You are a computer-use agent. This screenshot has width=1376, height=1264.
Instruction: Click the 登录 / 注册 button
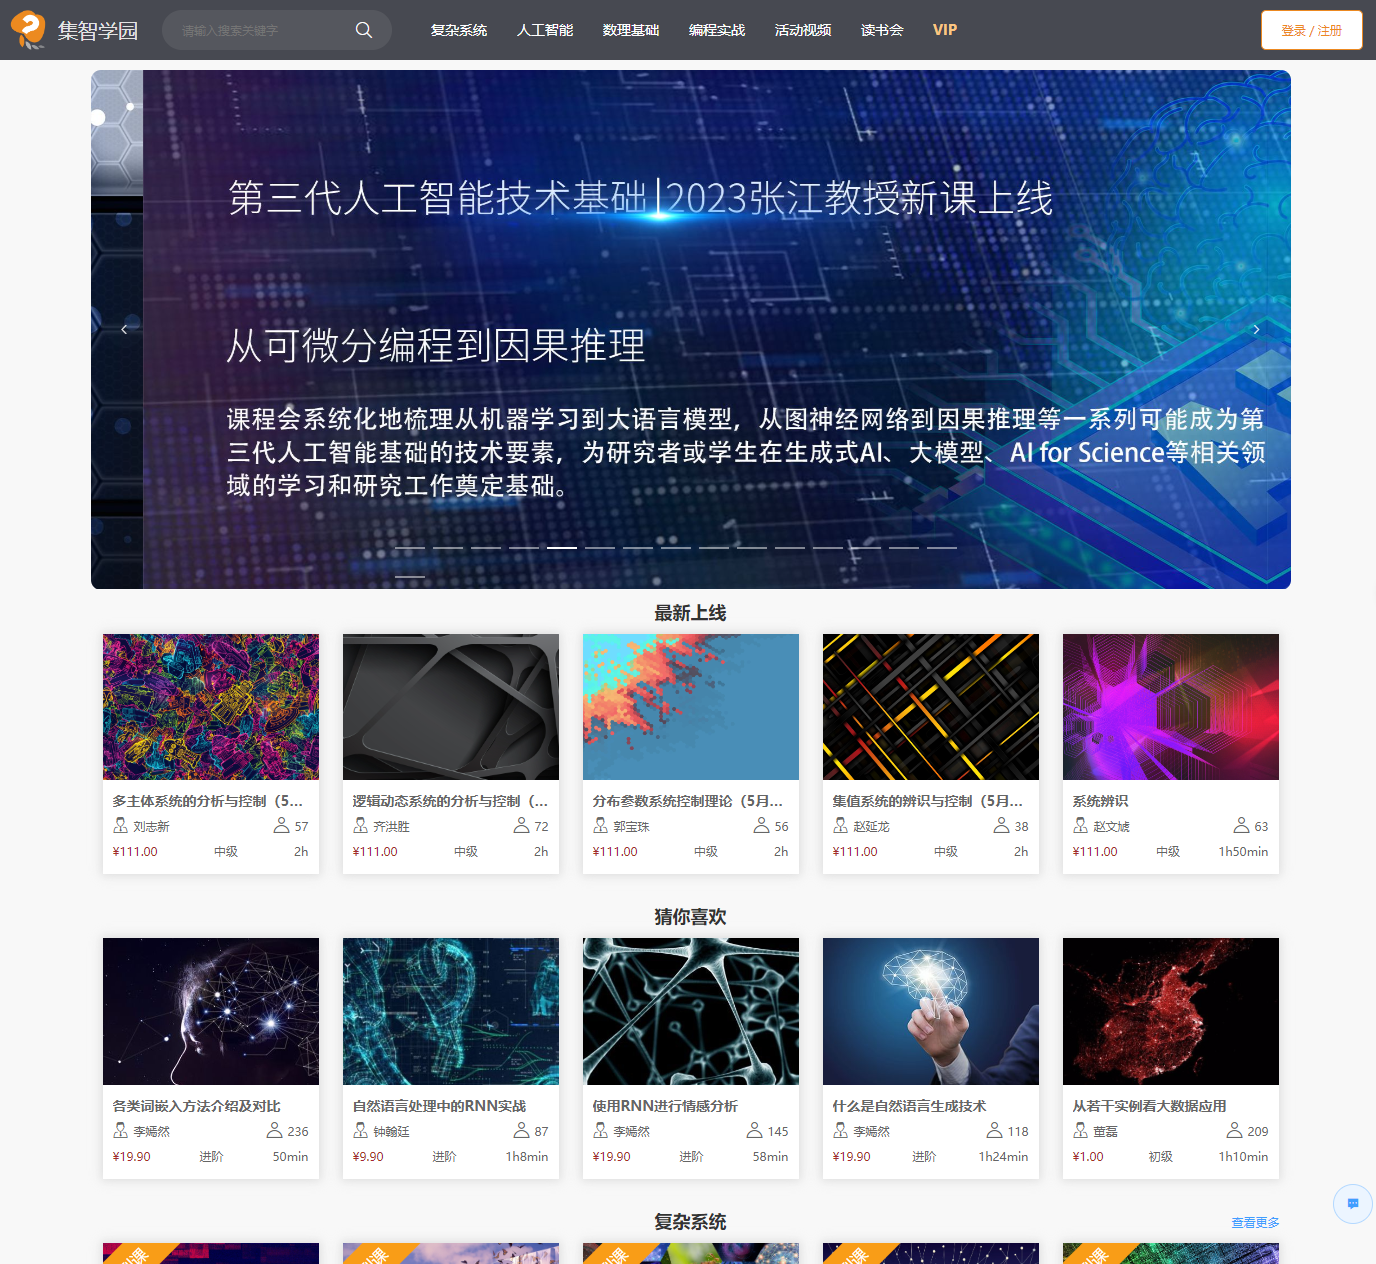[x=1311, y=30]
